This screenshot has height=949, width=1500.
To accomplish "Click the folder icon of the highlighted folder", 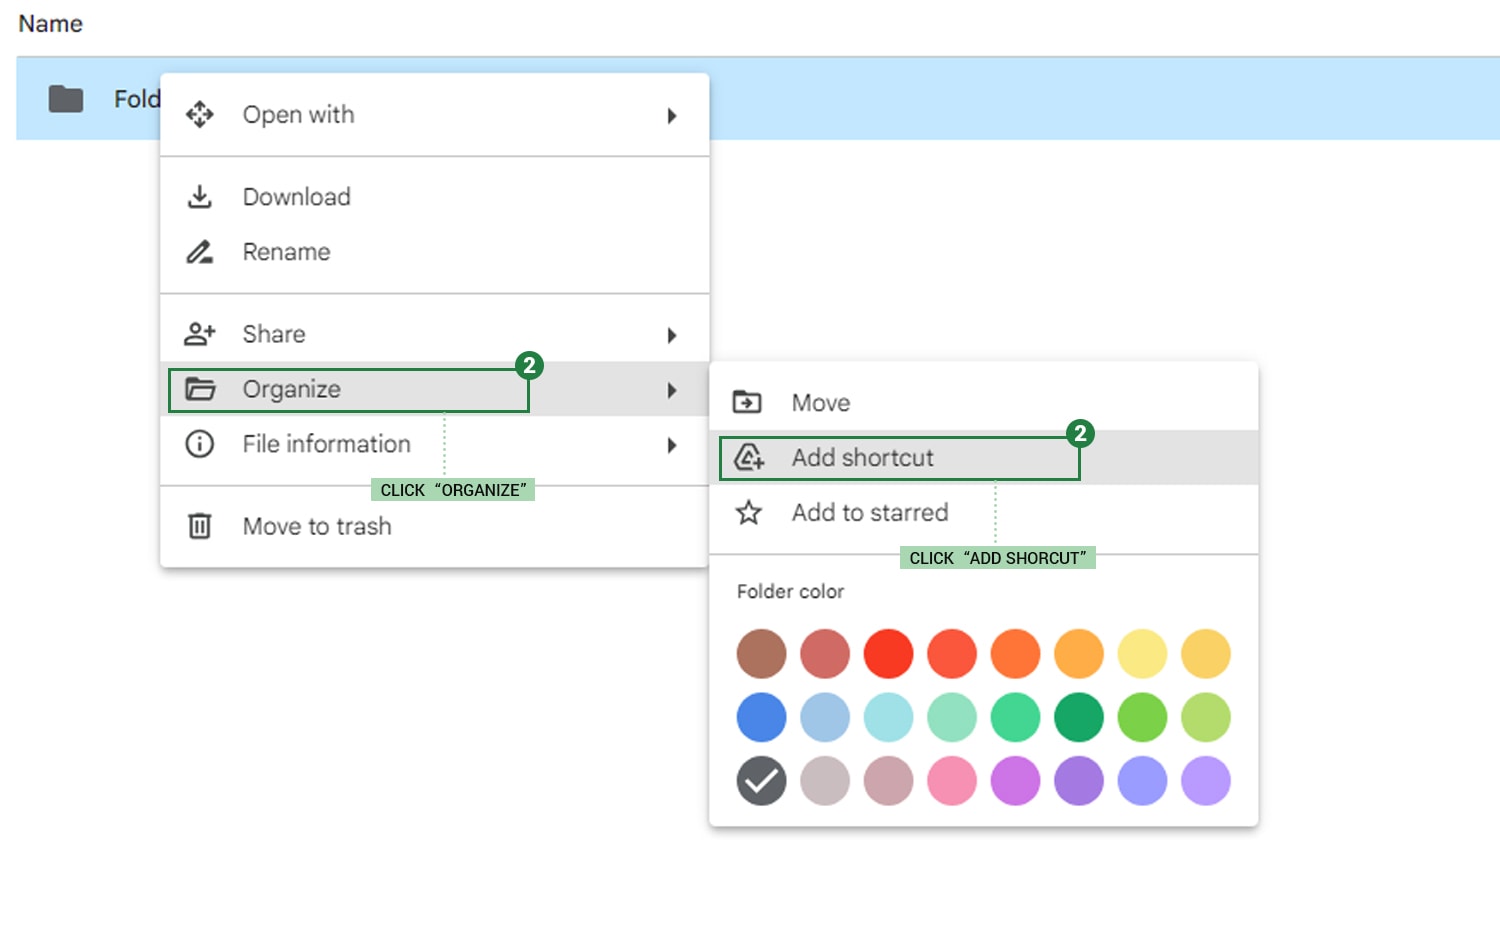I will [64, 98].
